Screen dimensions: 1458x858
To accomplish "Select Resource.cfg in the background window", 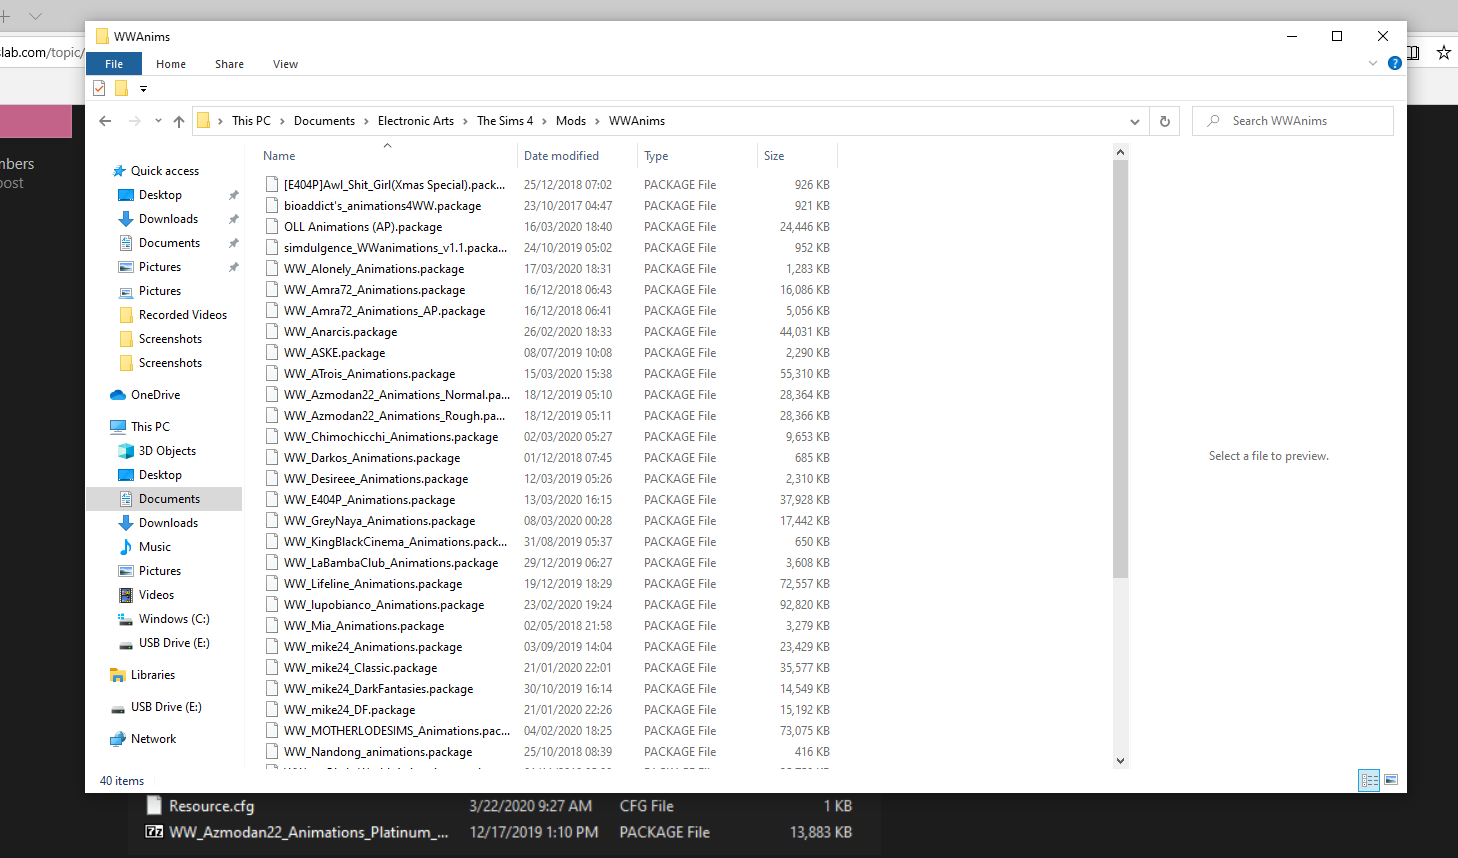I will click(x=211, y=806).
